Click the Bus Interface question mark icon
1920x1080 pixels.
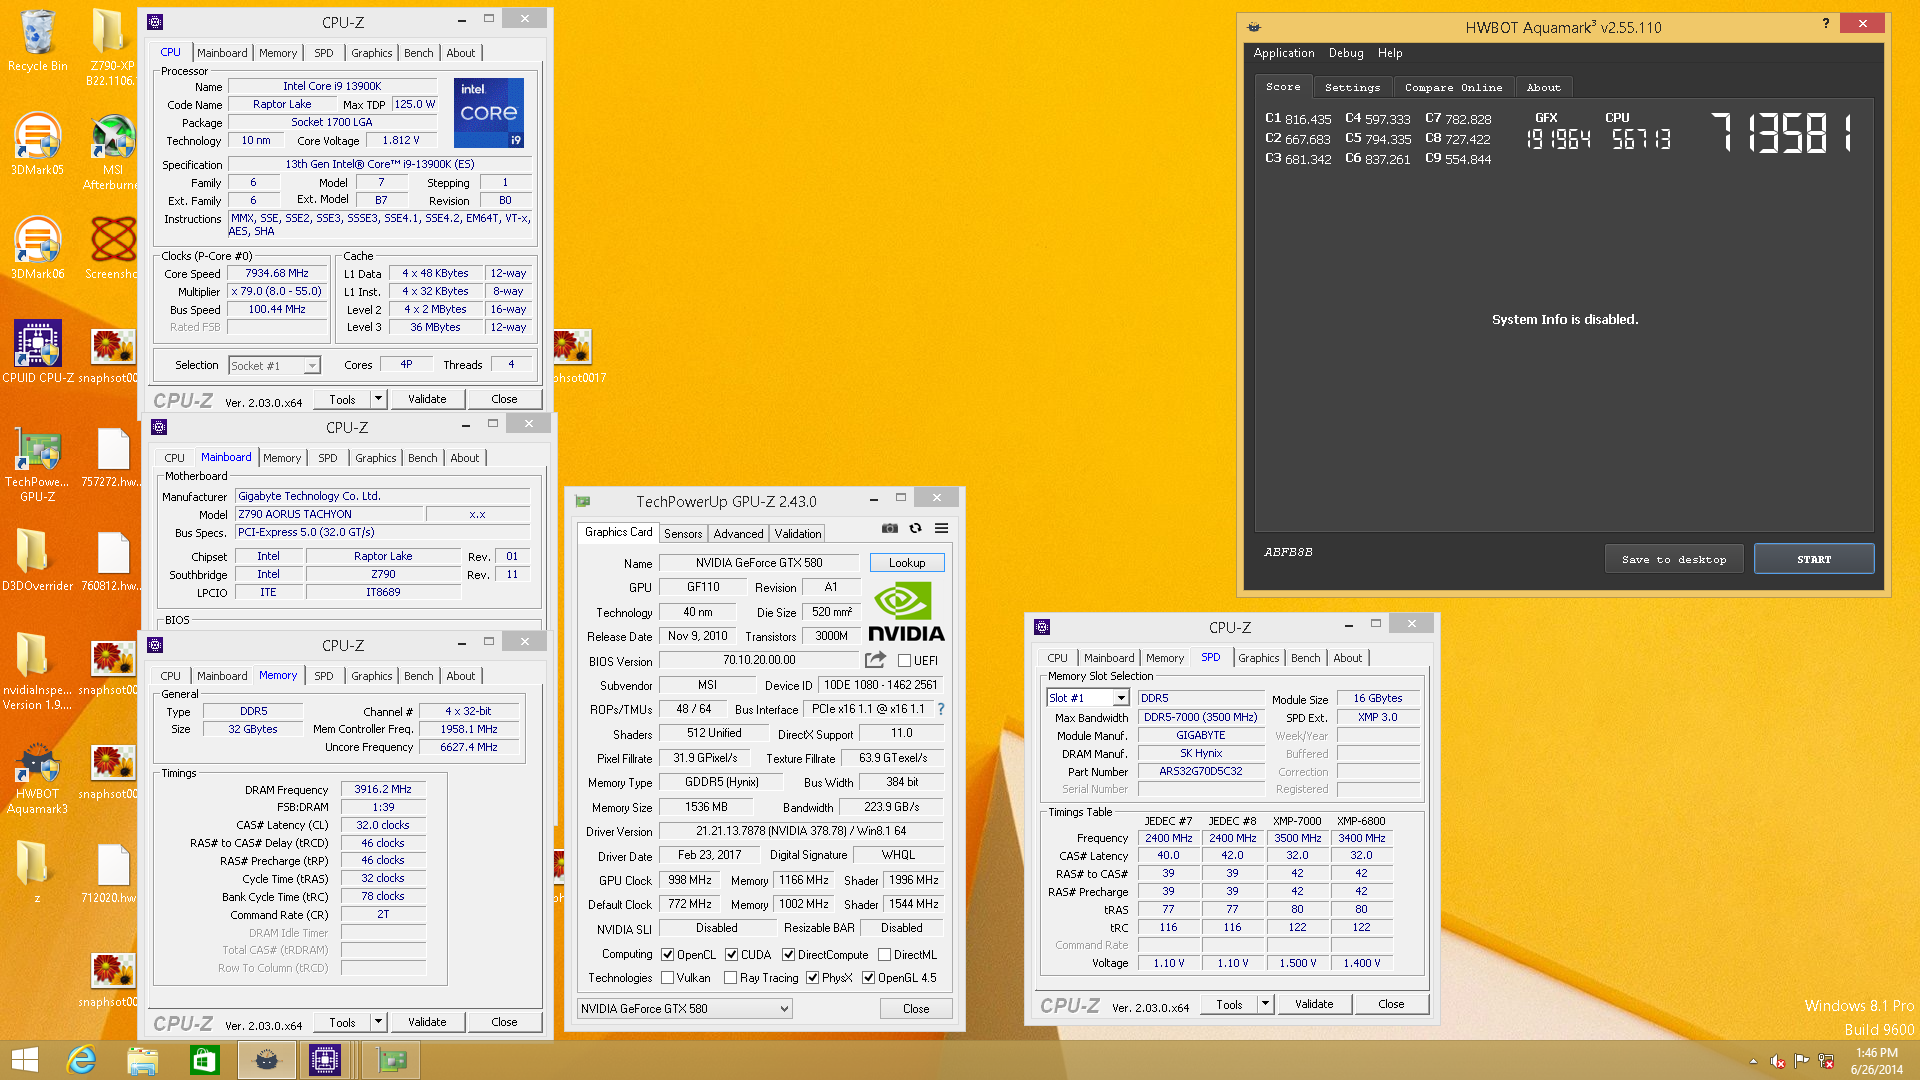click(x=941, y=709)
